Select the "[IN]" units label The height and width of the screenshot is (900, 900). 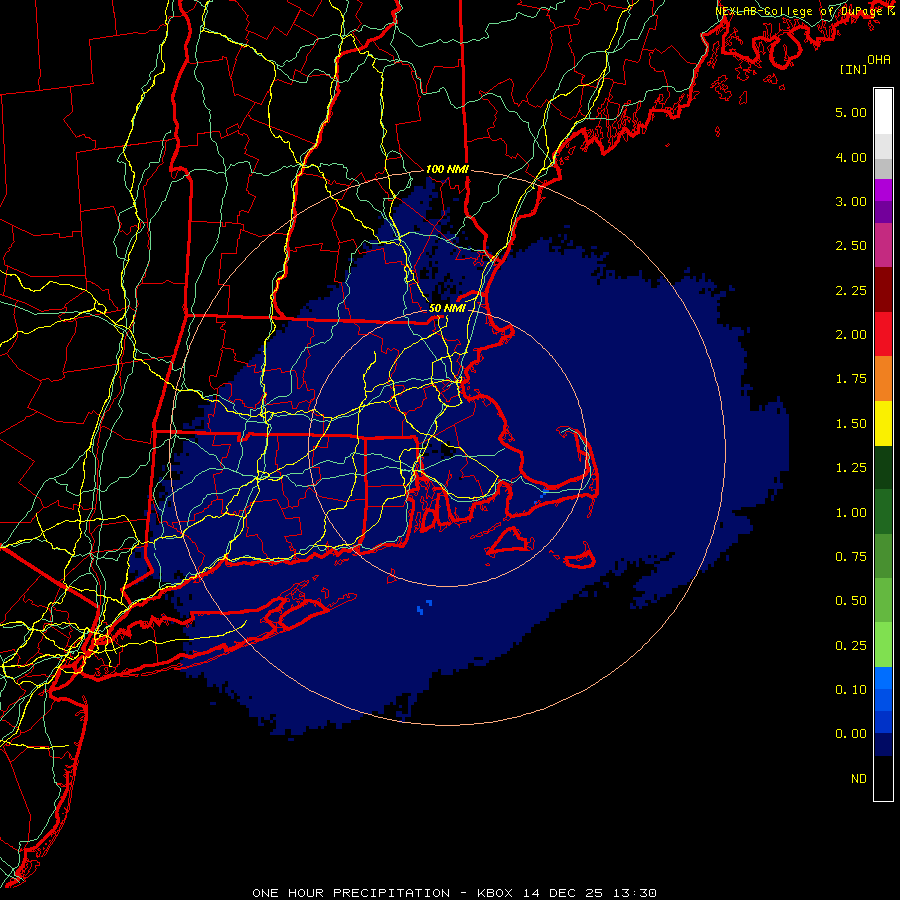[x=853, y=69]
